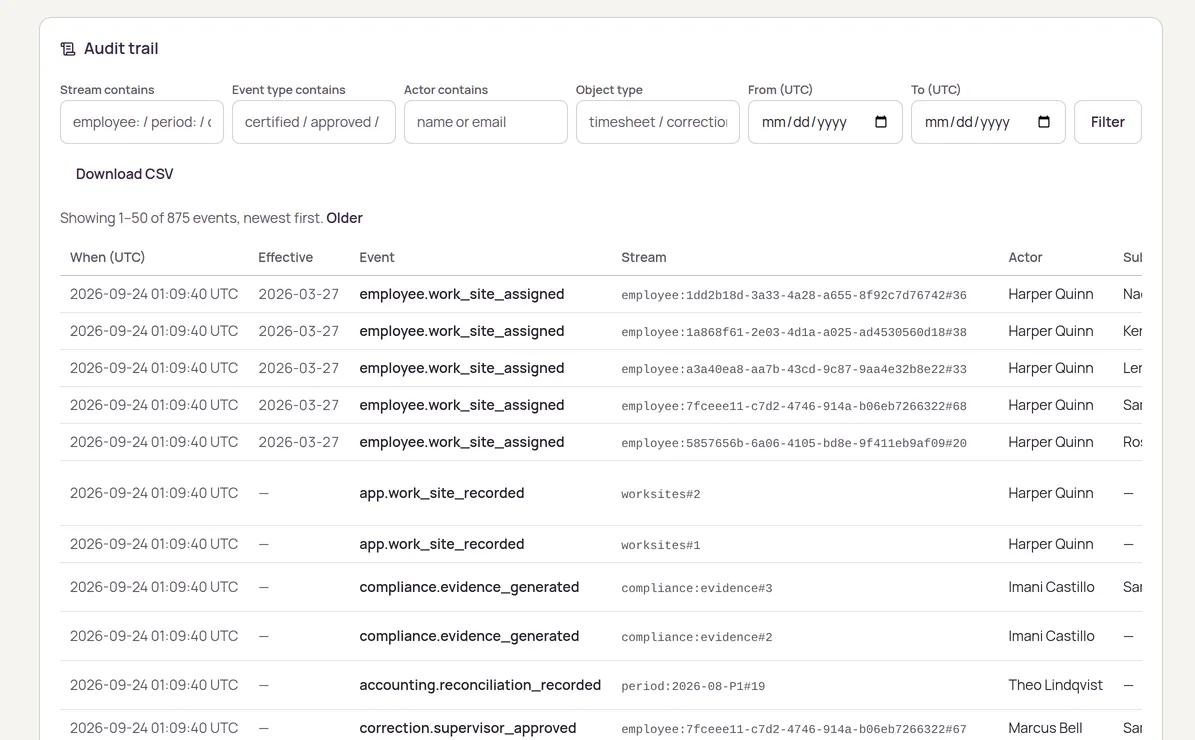Click actor Theo Lindqvist
Image resolution: width=1195 pixels, height=740 pixels.
tap(1056, 685)
